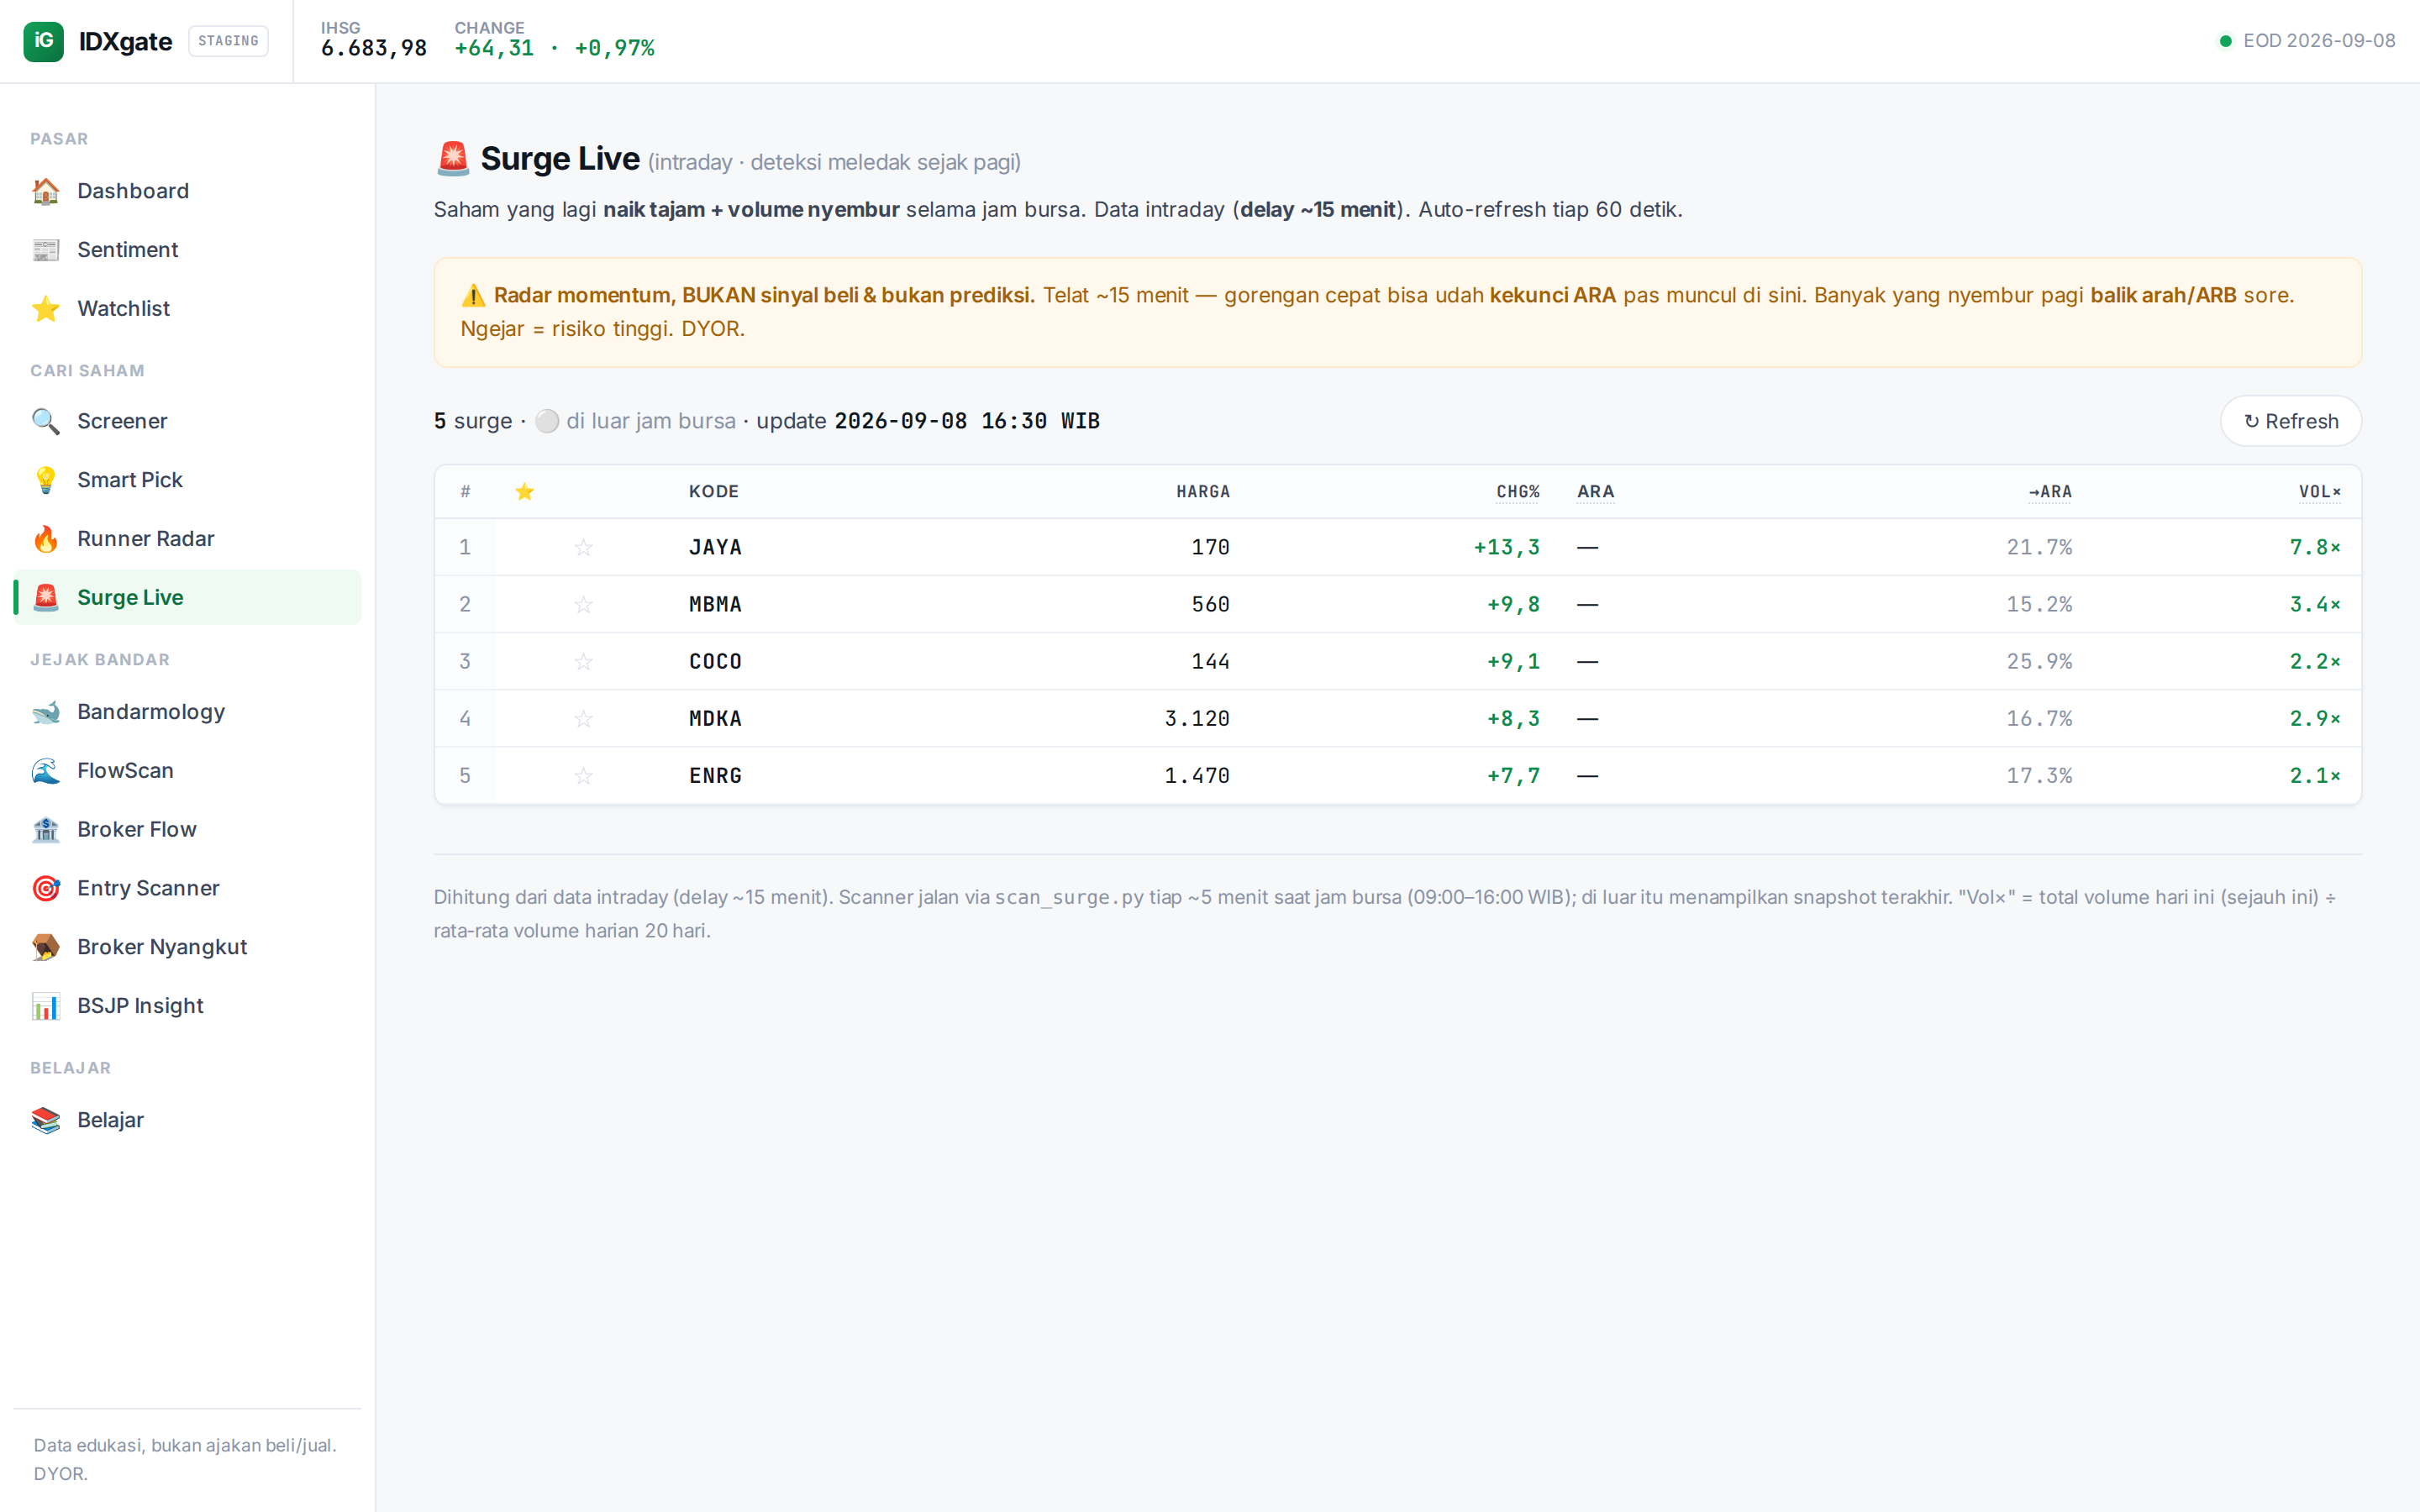Click the EOD 2026-09-08 status indicator
This screenshot has height=1512, width=2420.
(2307, 41)
